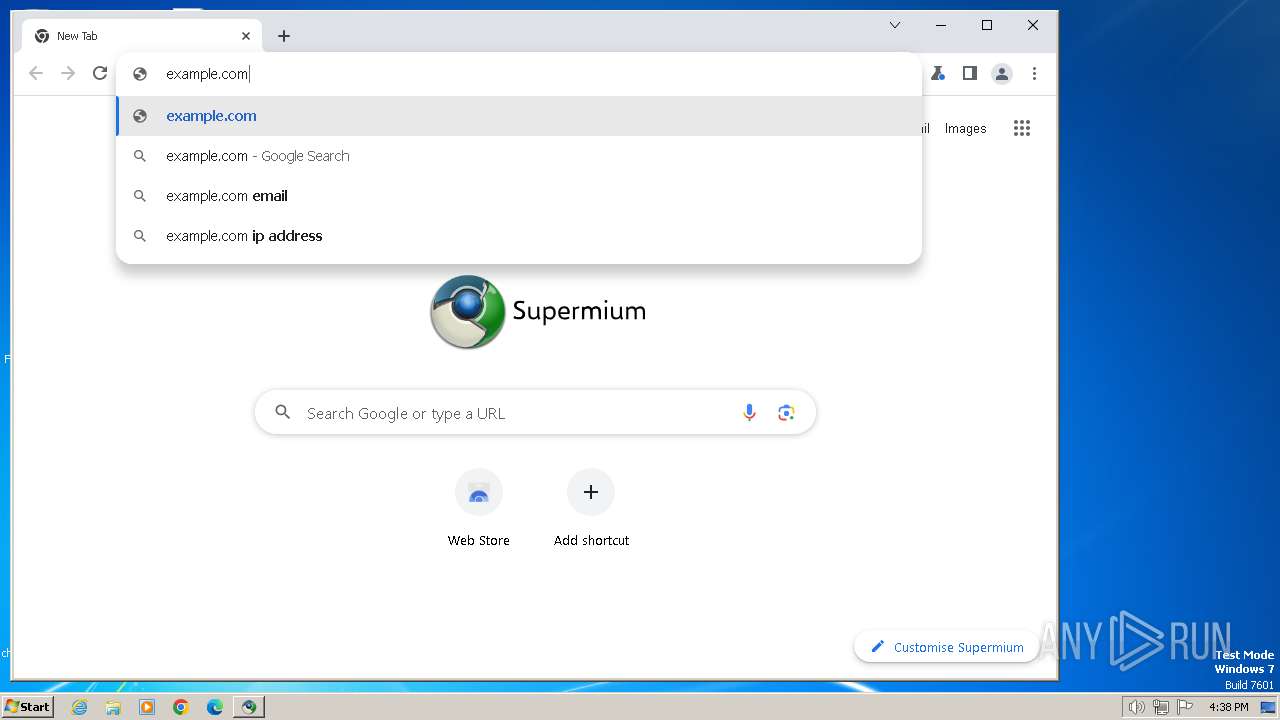Open the Images link

[x=965, y=128]
